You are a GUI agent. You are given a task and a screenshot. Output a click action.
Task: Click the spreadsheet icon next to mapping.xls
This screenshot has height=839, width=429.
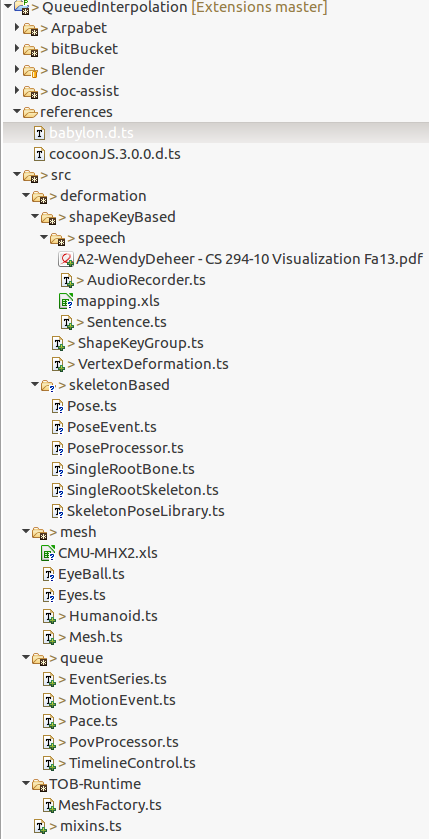[x=66, y=301]
